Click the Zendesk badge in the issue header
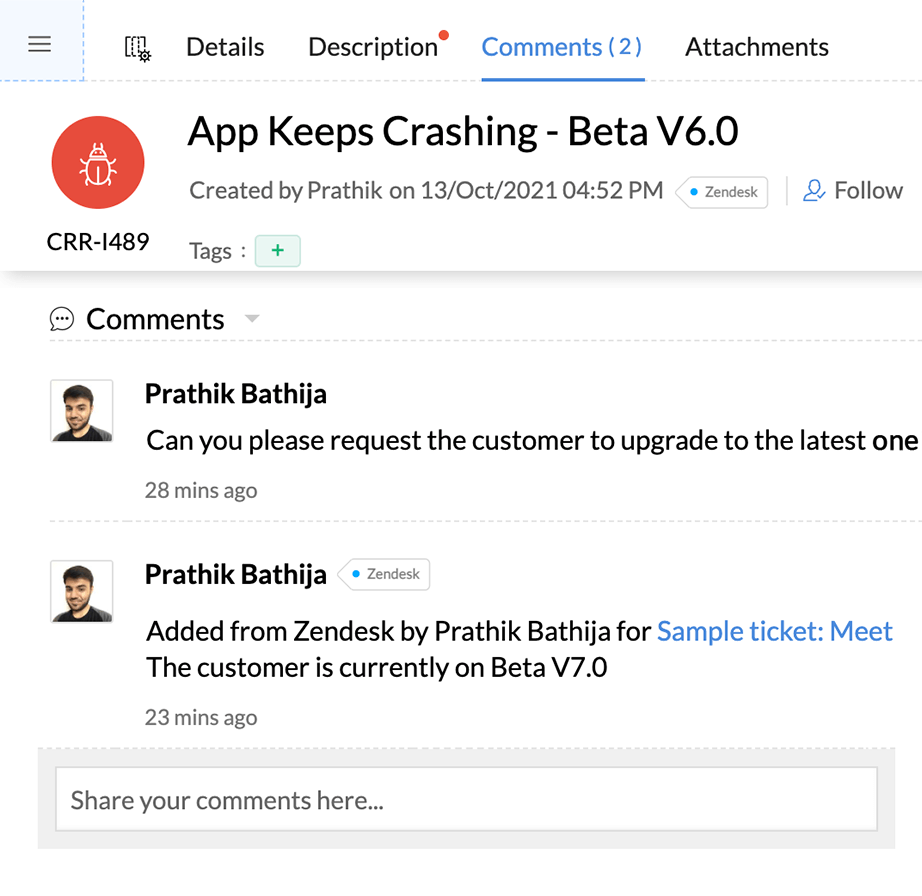The height and width of the screenshot is (896, 922). pyautogui.click(x=722, y=192)
